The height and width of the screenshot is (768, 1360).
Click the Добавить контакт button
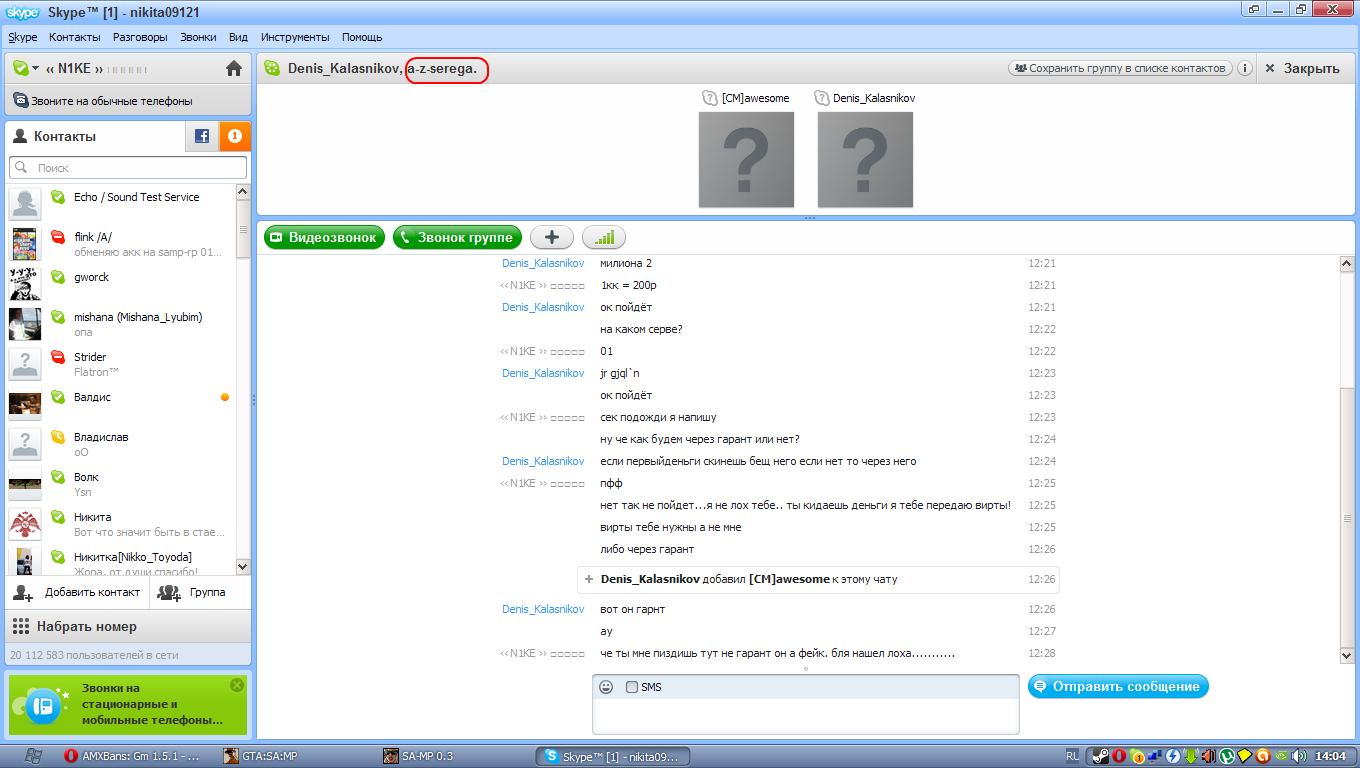point(78,592)
